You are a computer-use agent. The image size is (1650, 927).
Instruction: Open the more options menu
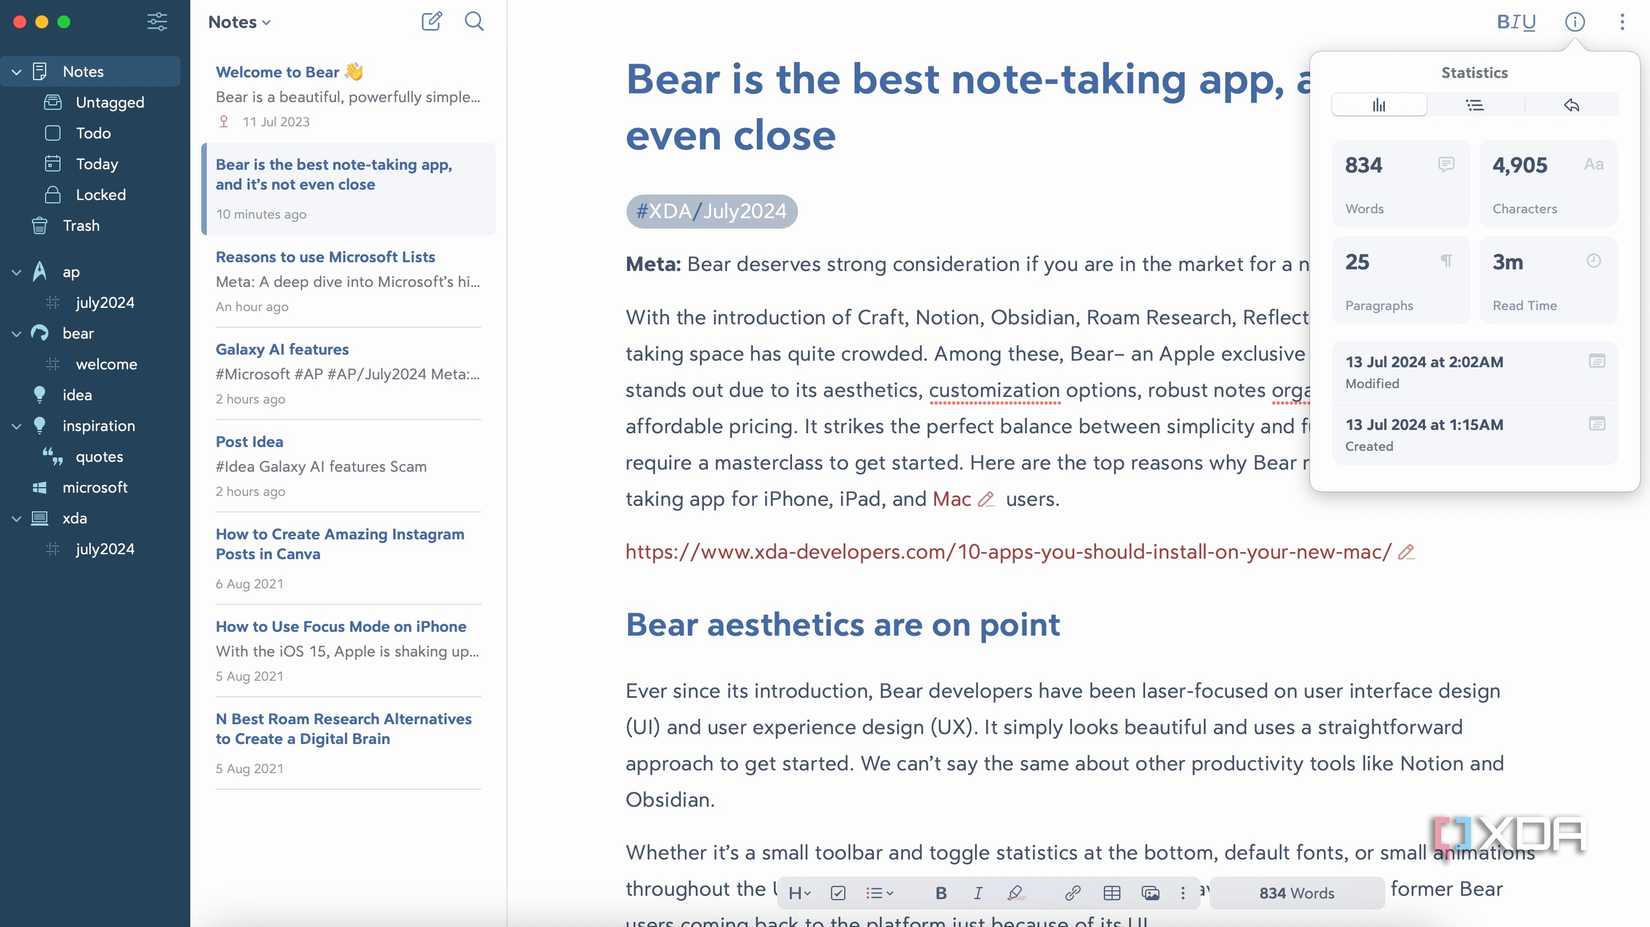pyautogui.click(x=1622, y=21)
